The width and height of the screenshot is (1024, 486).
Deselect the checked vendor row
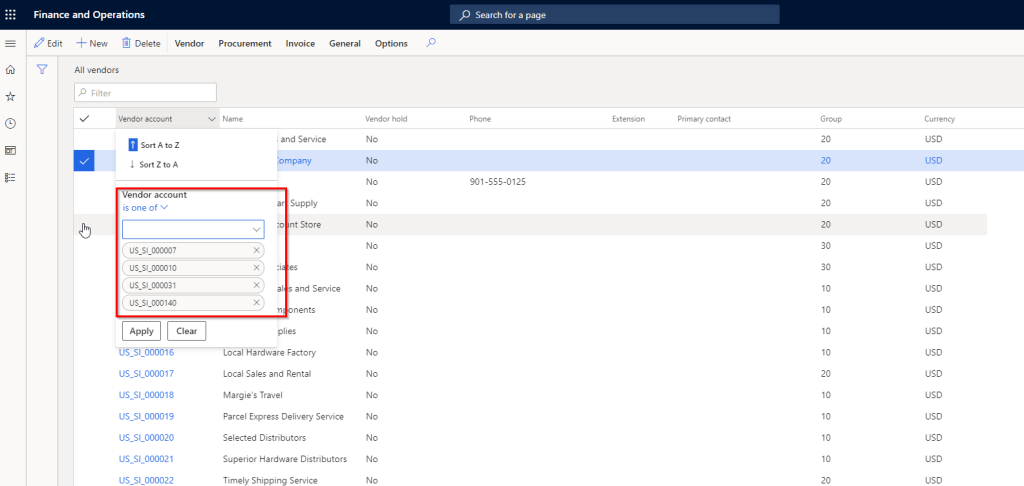pyautogui.click(x=84, y=161)
